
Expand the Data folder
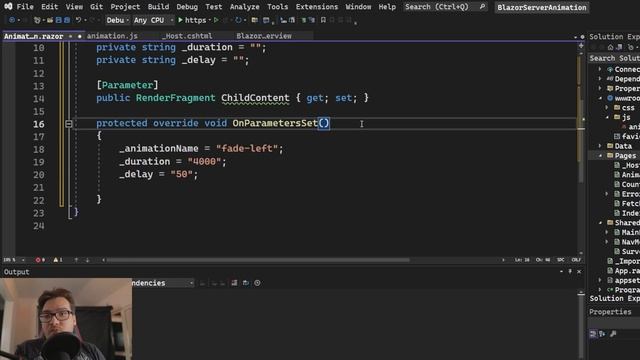point(600,146)
